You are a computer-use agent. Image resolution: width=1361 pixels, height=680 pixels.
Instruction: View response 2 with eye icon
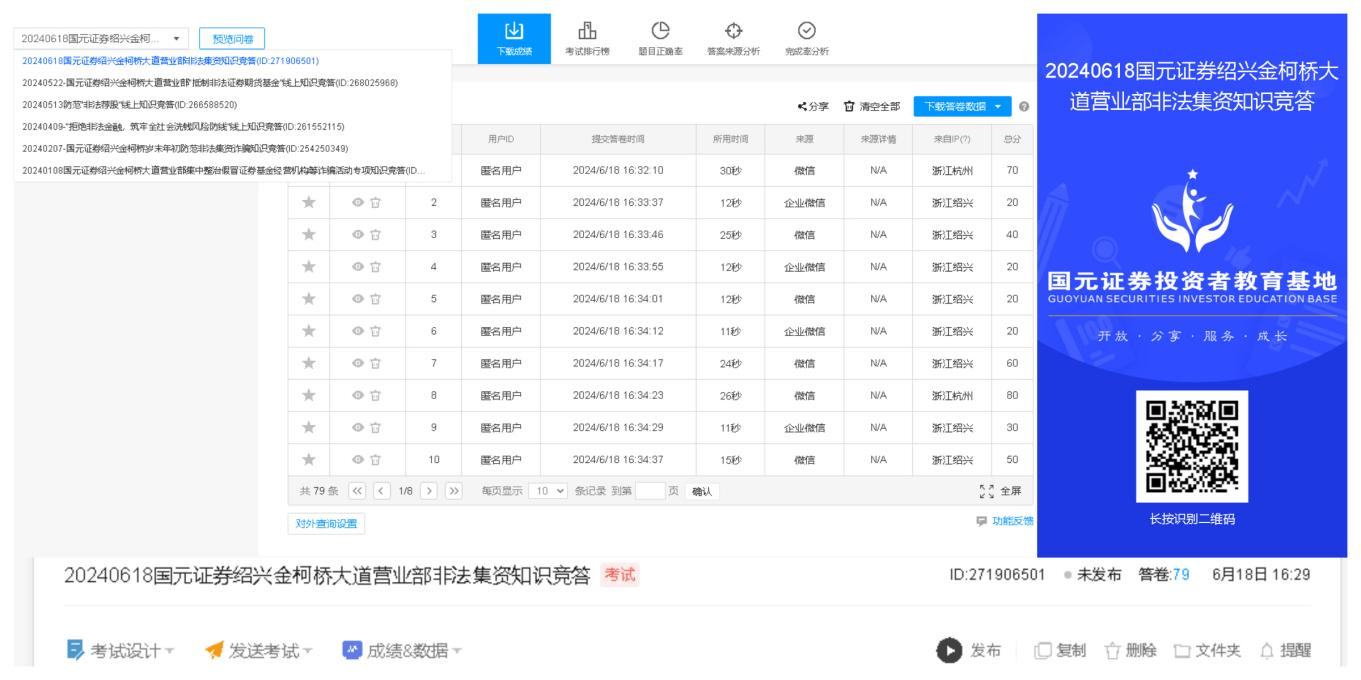[357, 203]
